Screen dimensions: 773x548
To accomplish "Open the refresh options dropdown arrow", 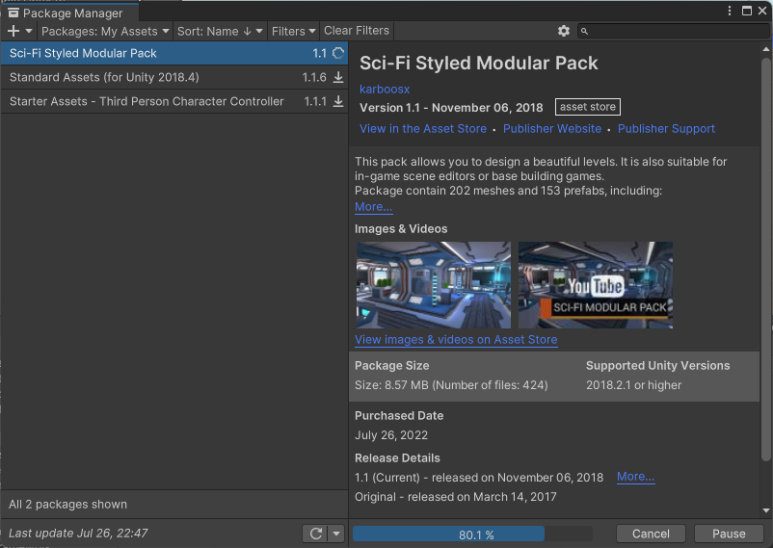I will pyautogui.click(x=336, y=533).
